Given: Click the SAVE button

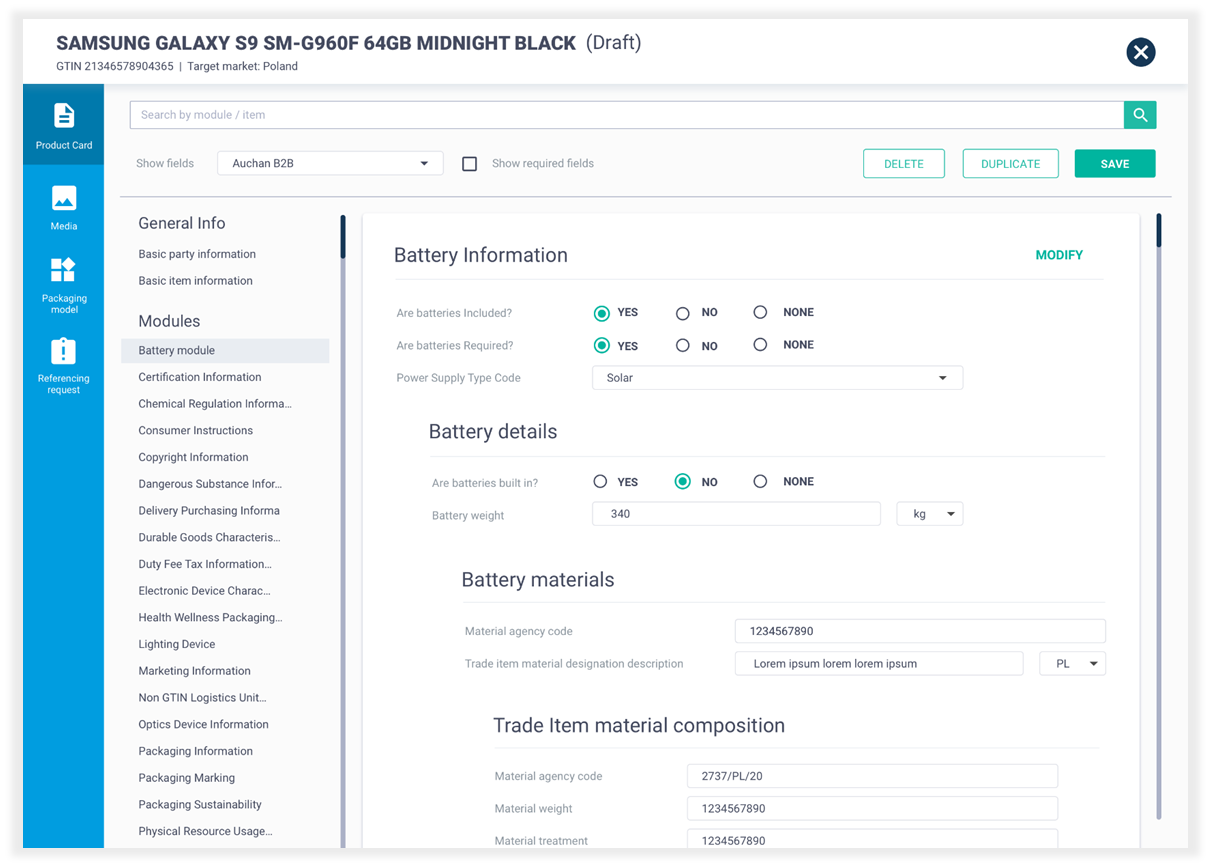Looking at the screenshot, I should point(1115,164).
